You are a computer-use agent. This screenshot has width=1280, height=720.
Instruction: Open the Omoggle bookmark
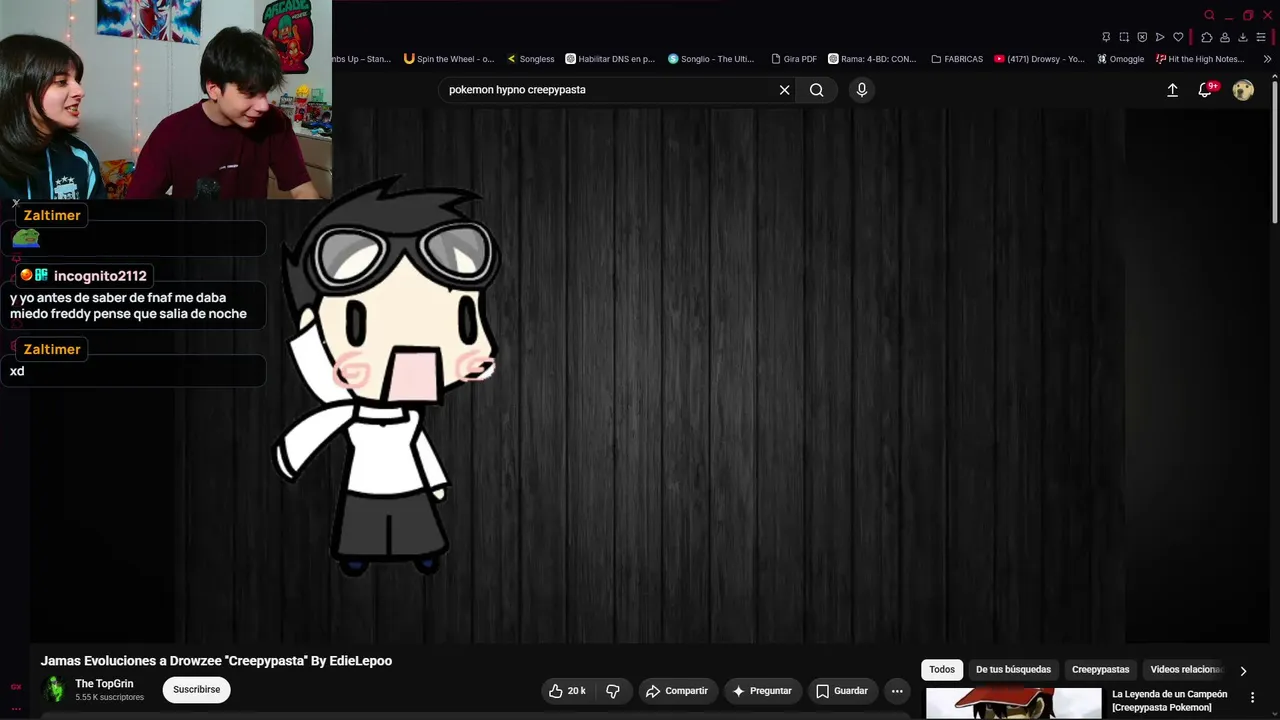pos(1120,59)
